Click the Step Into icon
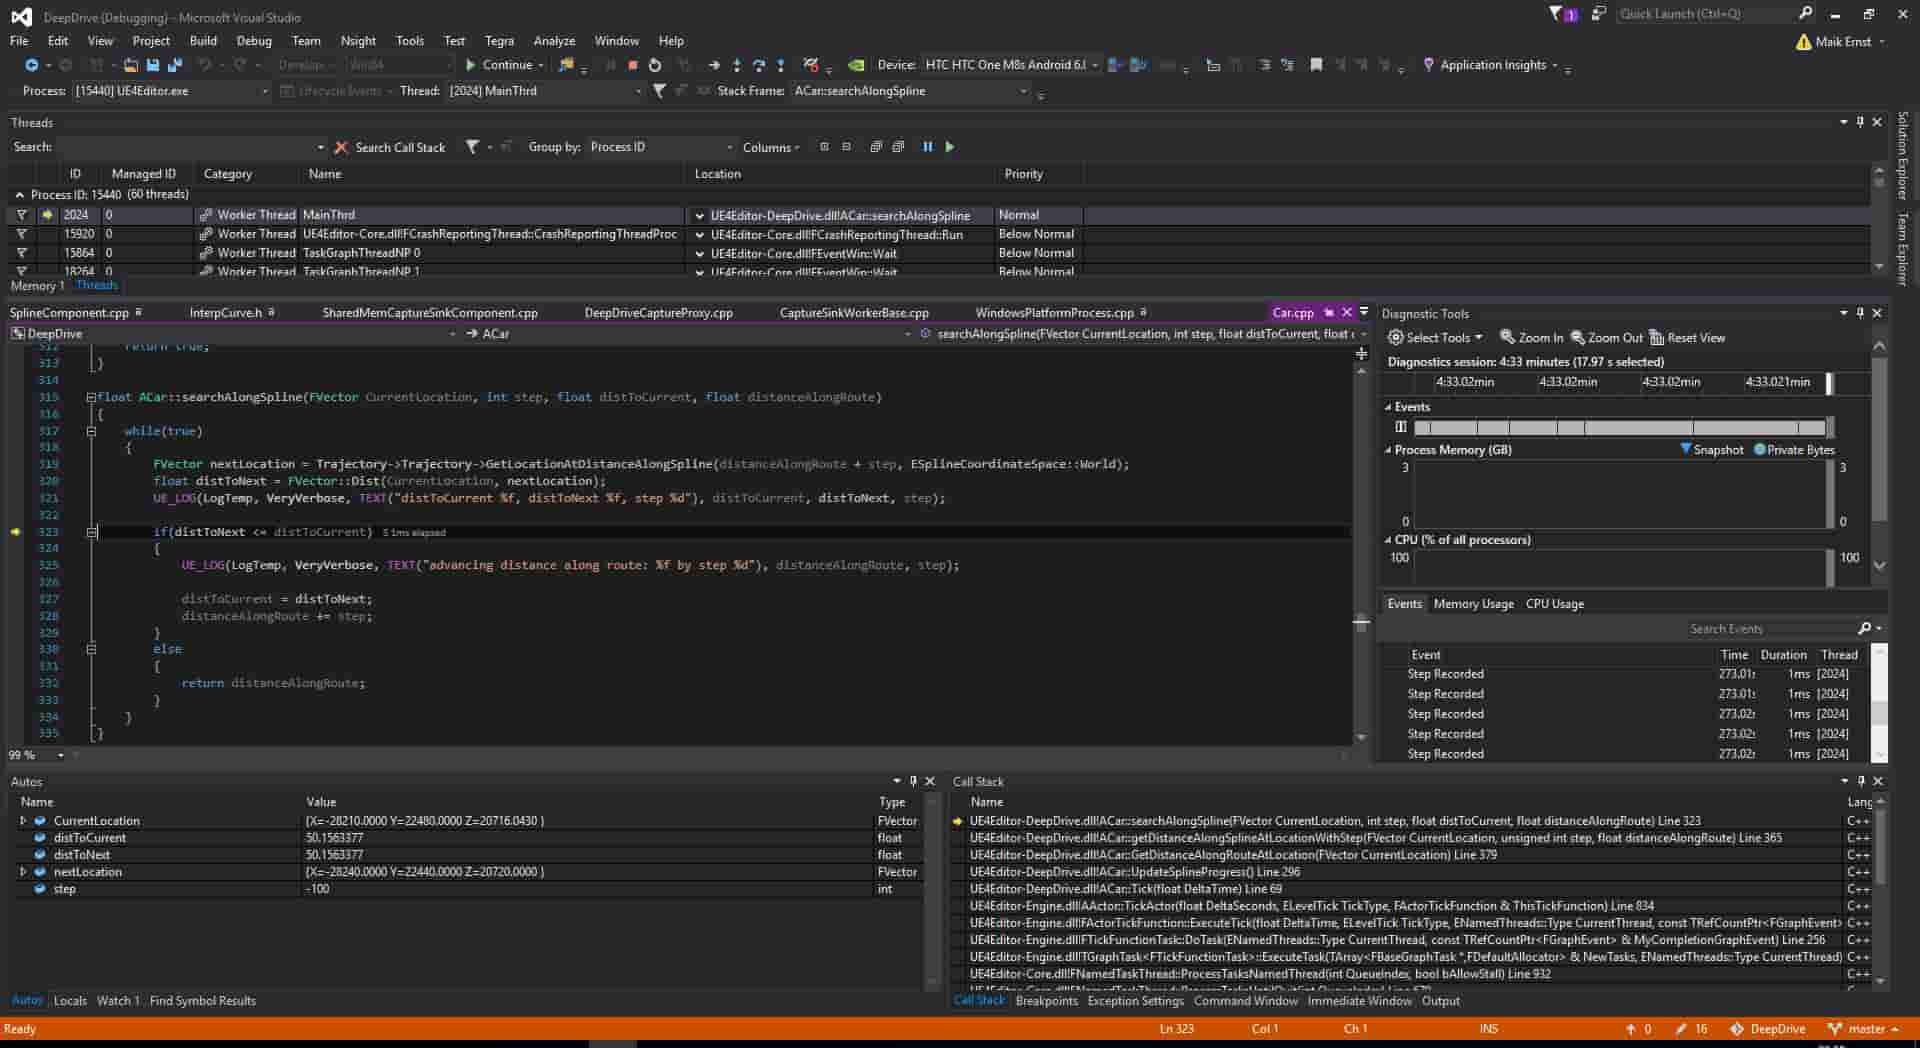 (737, 65)
